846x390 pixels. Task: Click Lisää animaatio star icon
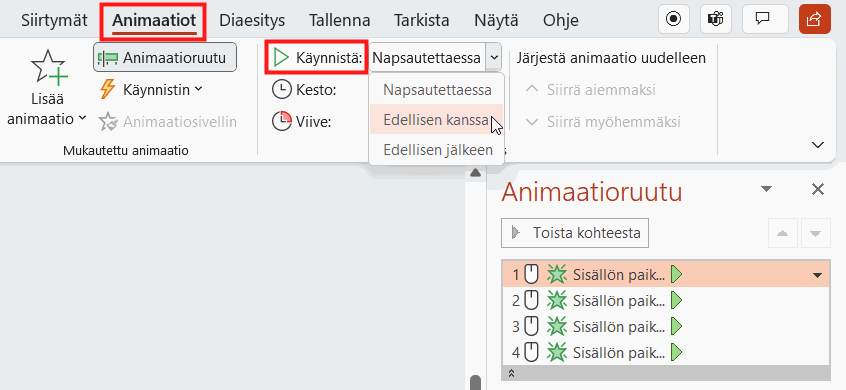click(49, 68)
